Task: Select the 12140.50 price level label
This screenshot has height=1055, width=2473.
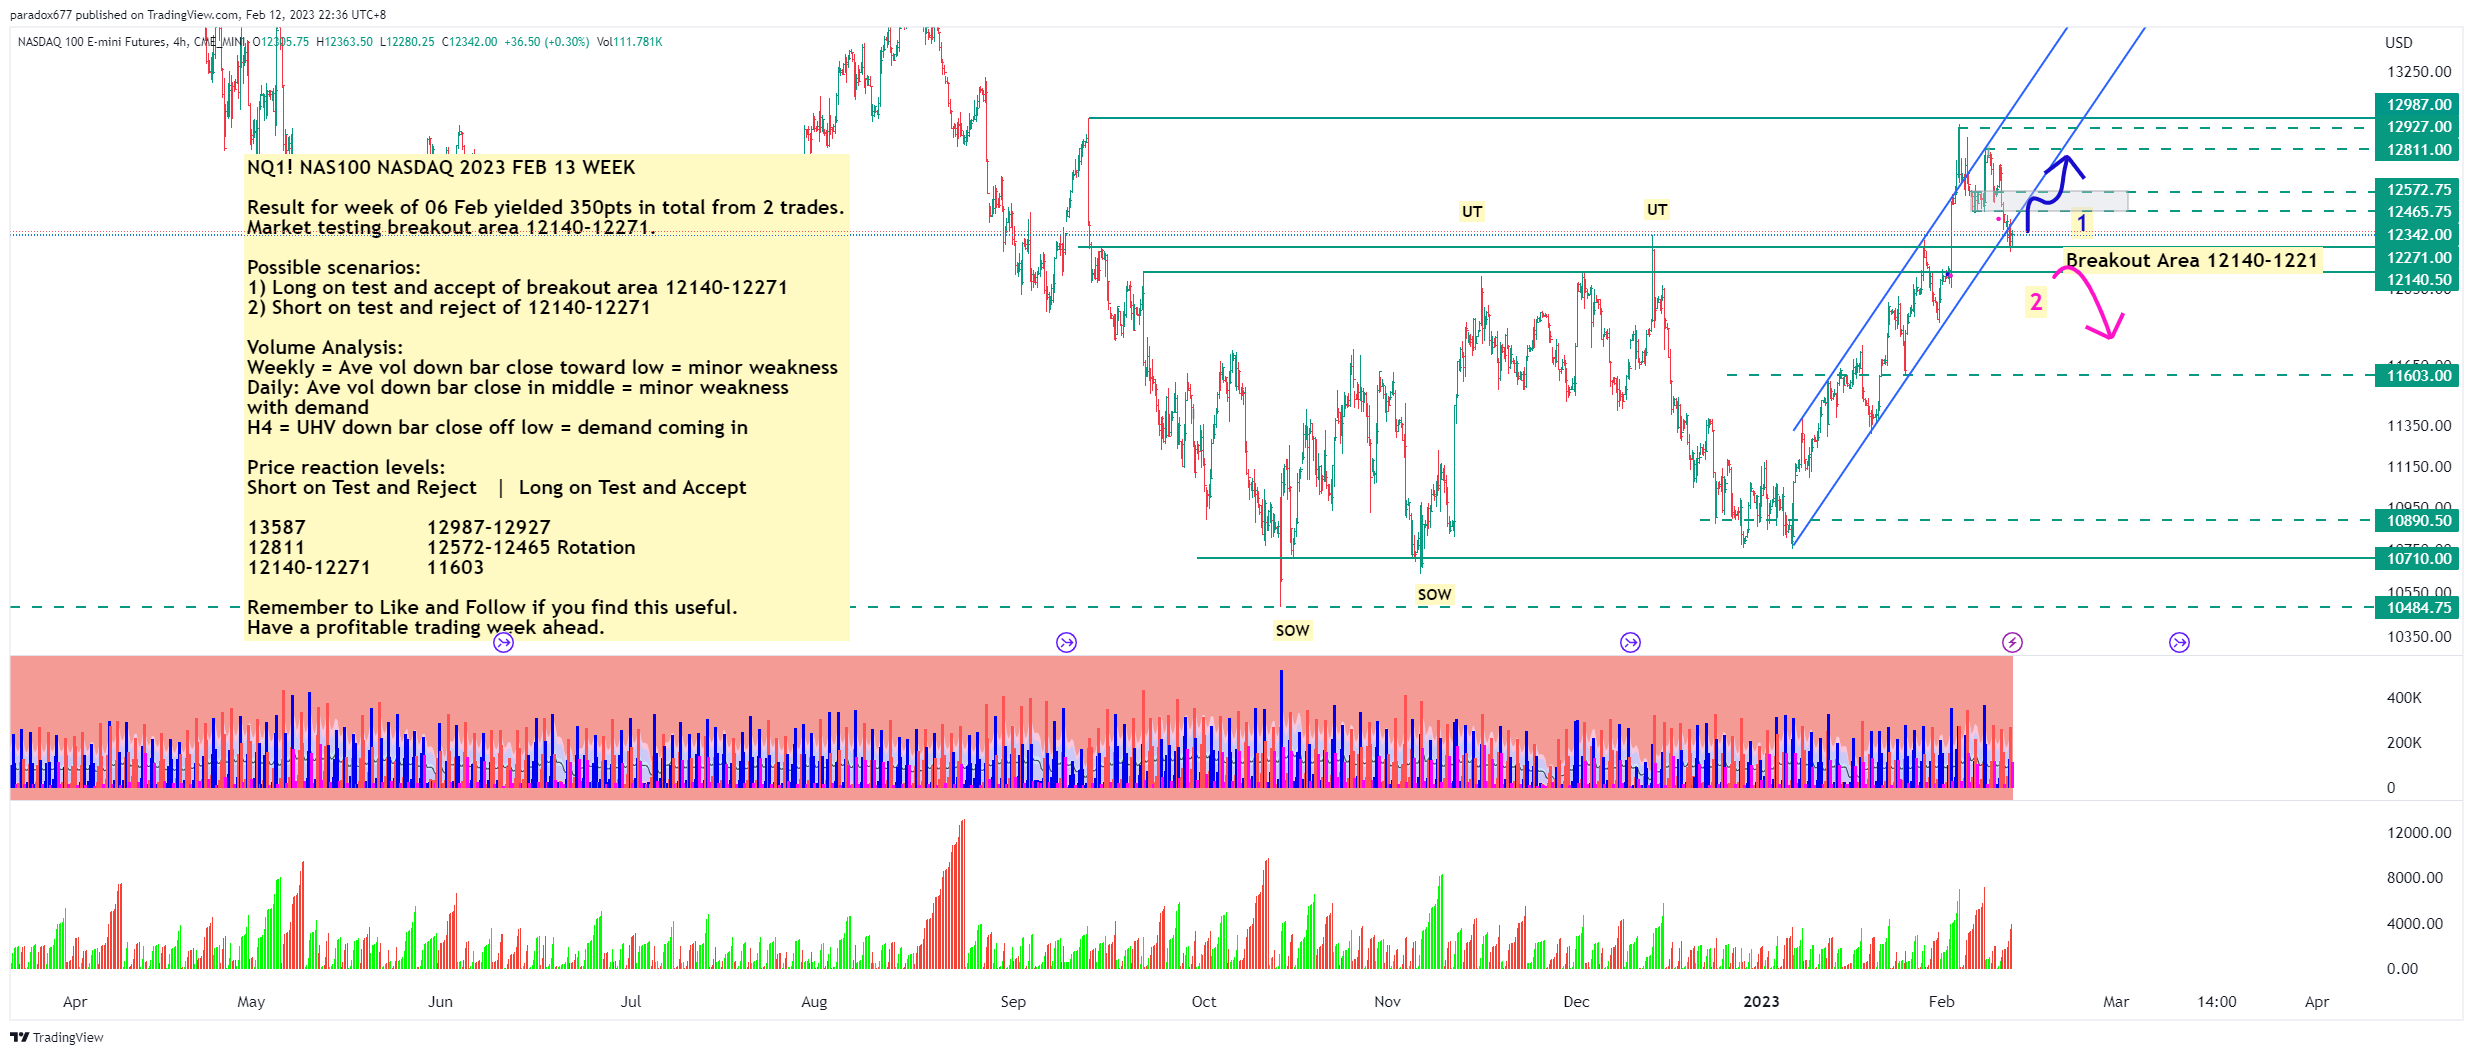Action: pyautogui.click(x=2417, y=280)
